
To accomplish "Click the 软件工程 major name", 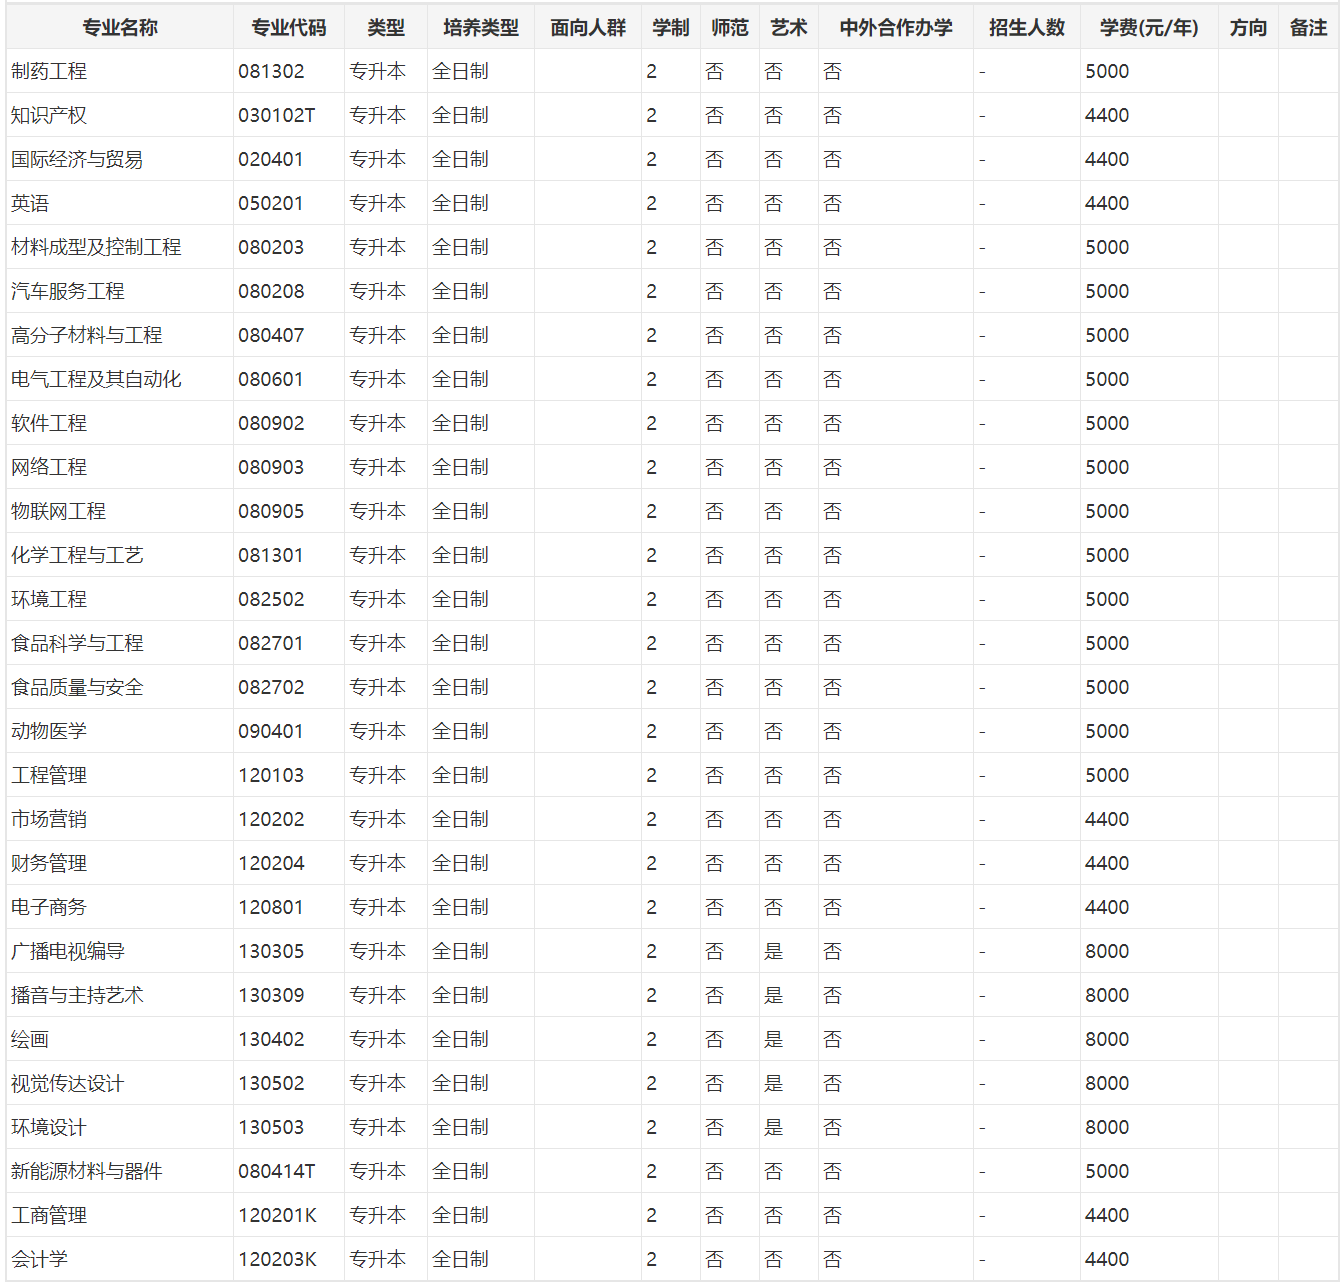I will click(x=49, y=424).
